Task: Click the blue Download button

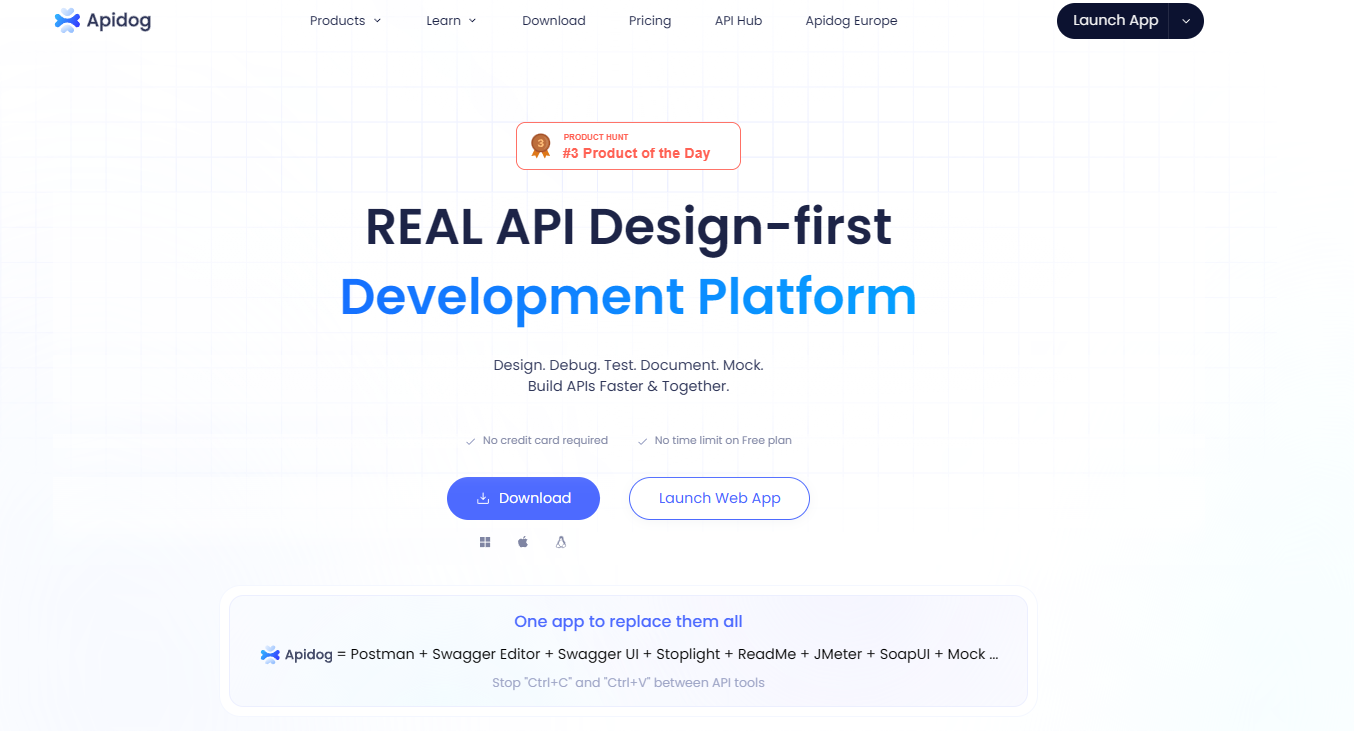Action: click(523, 498)
